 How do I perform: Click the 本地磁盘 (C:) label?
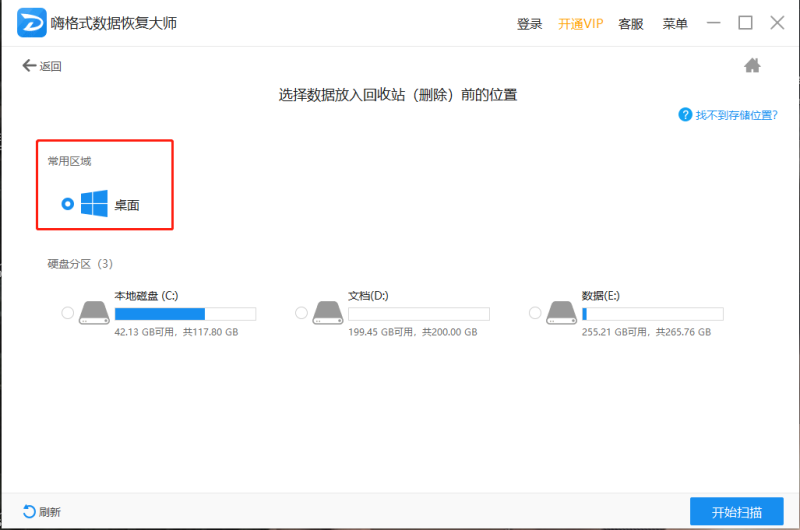click(x=146, y=296)
